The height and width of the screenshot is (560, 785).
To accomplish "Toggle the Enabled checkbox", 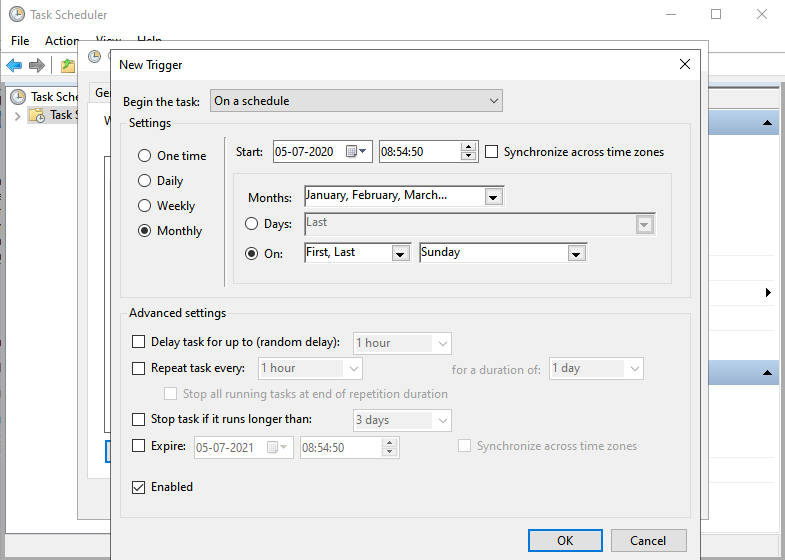I will (x=139, y=487).
